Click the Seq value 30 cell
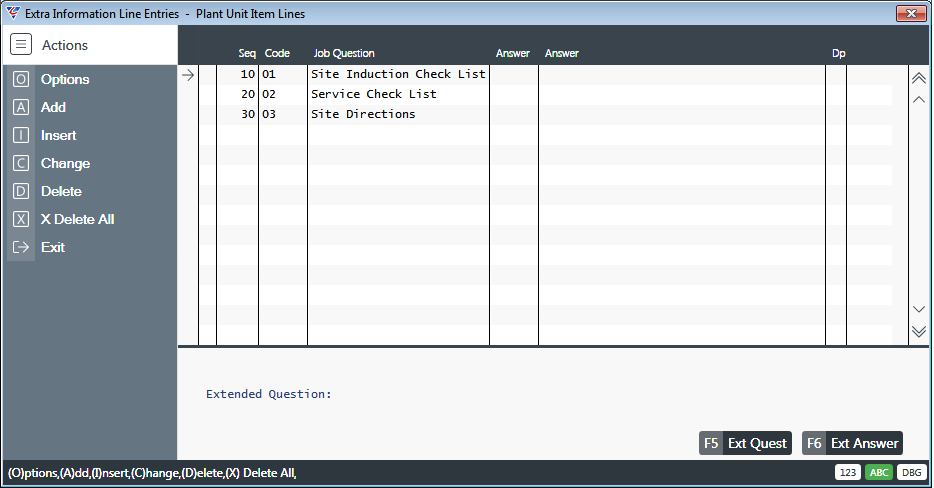This screenshot has height=488, width=934. coord(238,114)
